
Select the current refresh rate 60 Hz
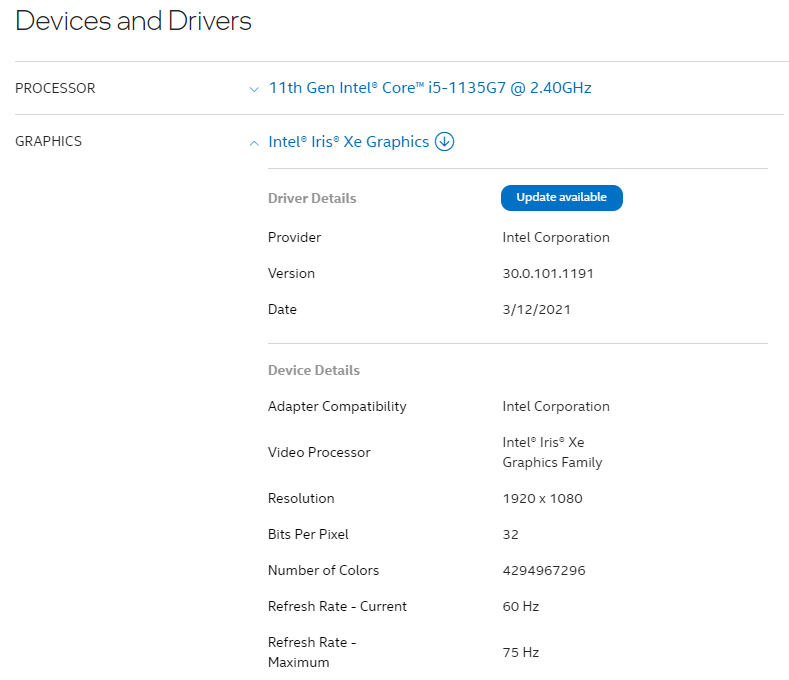click(x=521, y=607)
